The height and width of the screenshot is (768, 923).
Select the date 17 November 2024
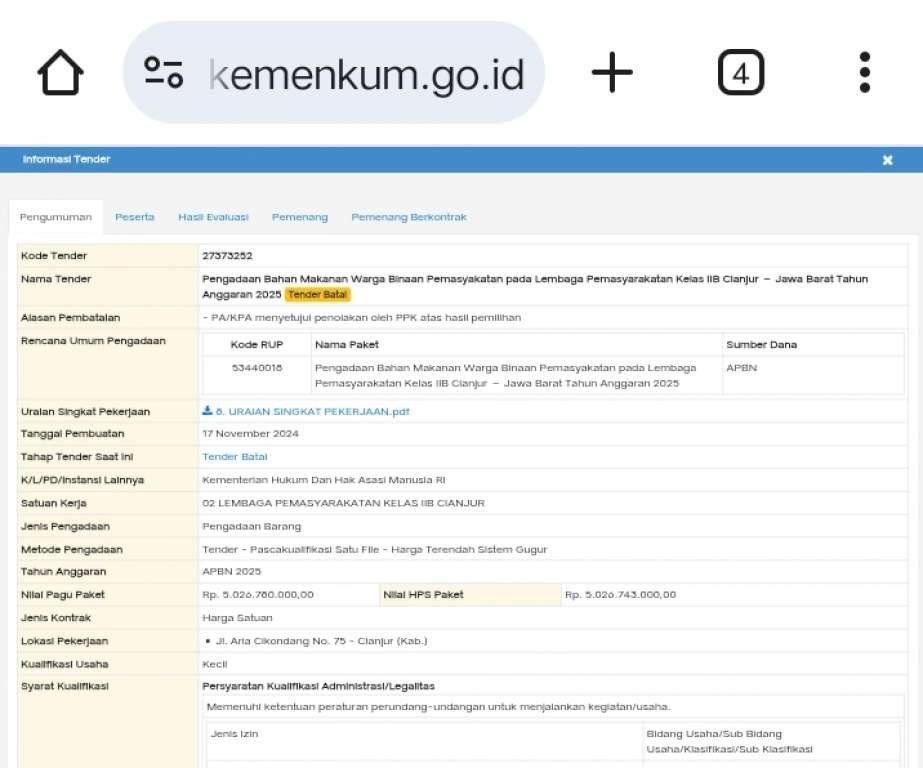[x=250, y=434]
